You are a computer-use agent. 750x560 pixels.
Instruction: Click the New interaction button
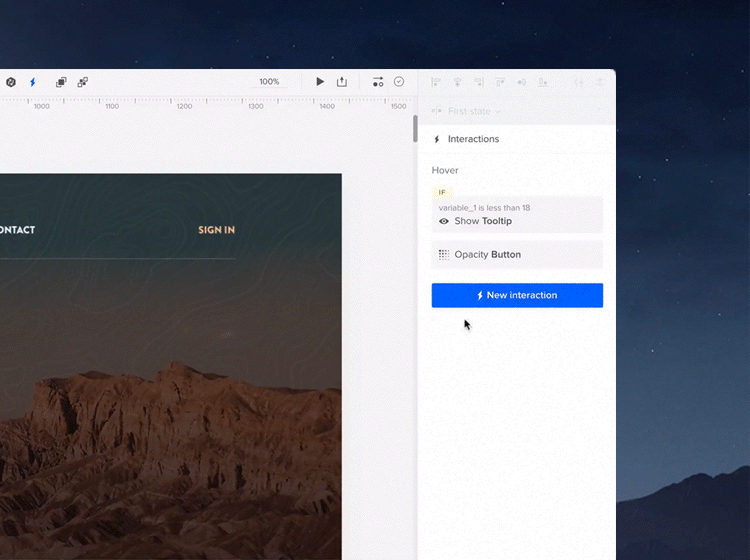(x=517, y=295)
